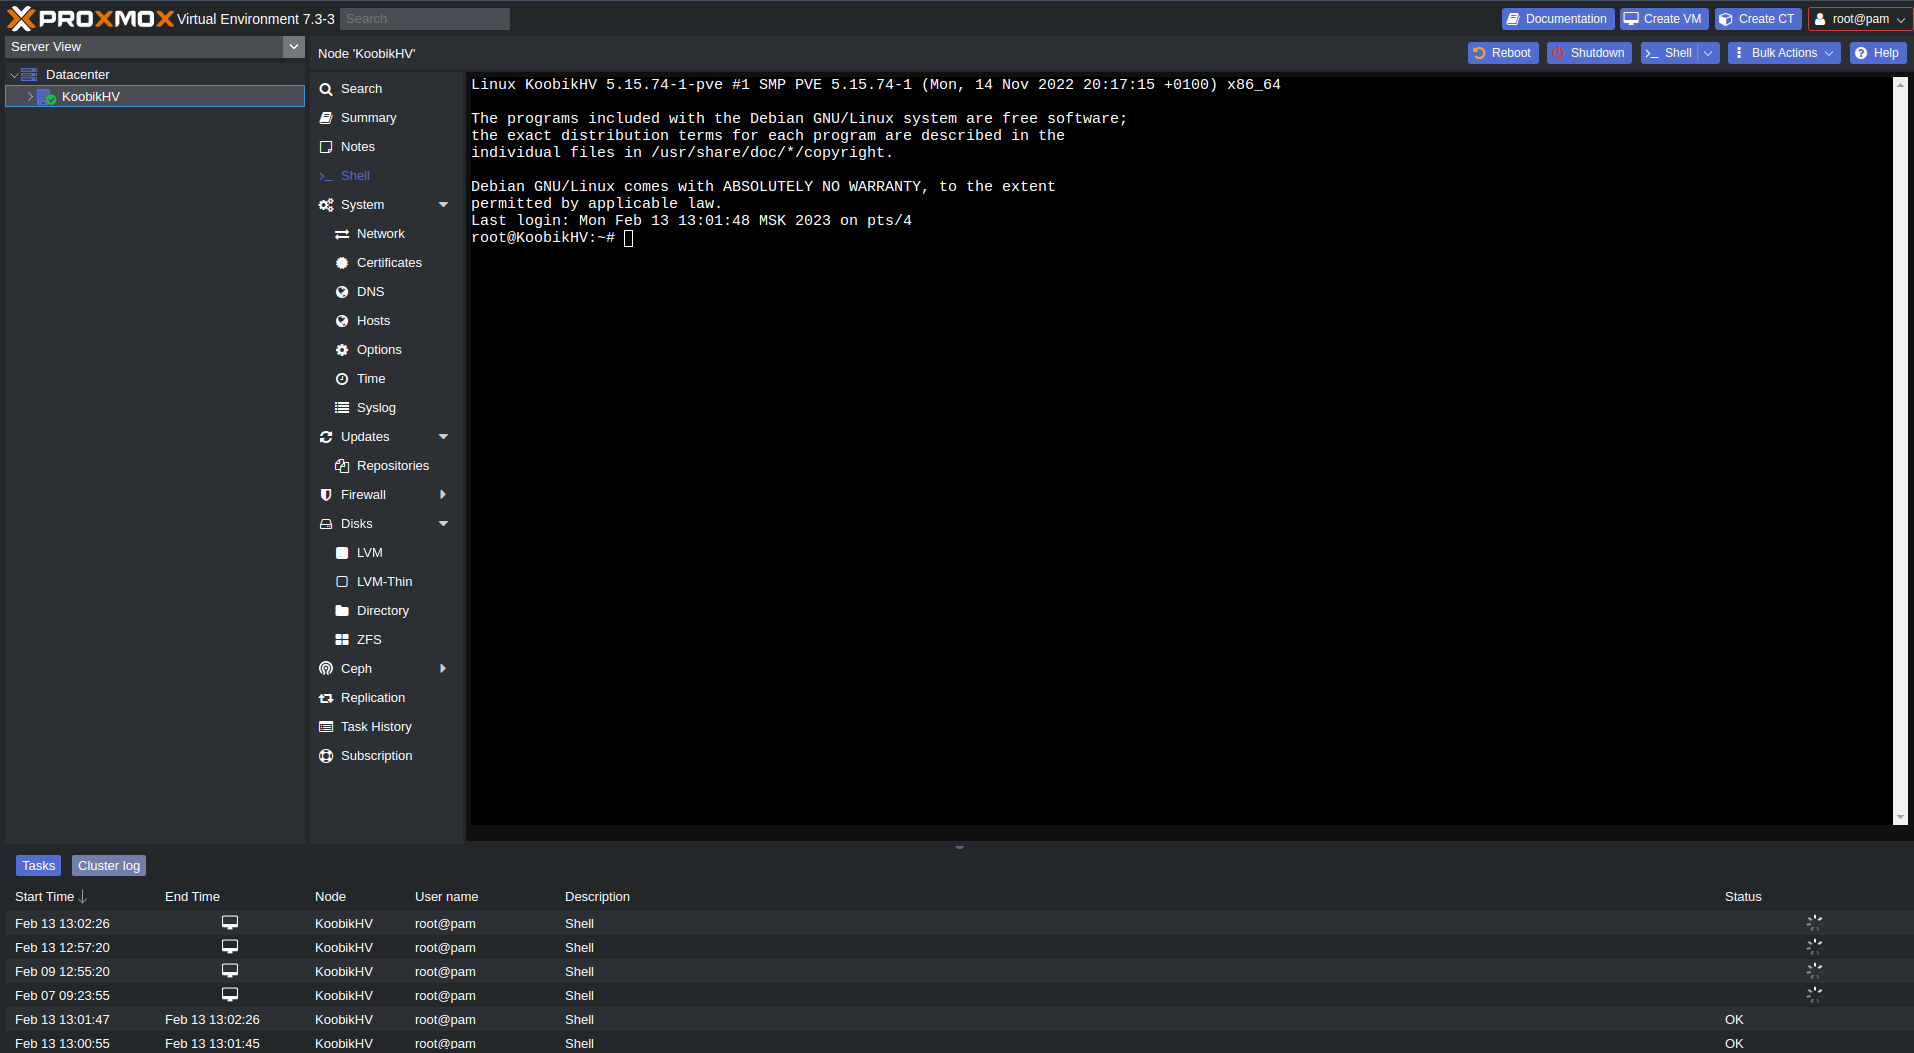Viewport: 1914px width, 1053px height.
Task: Expand the KoobikHV tree node arrow
Action: 30,97
